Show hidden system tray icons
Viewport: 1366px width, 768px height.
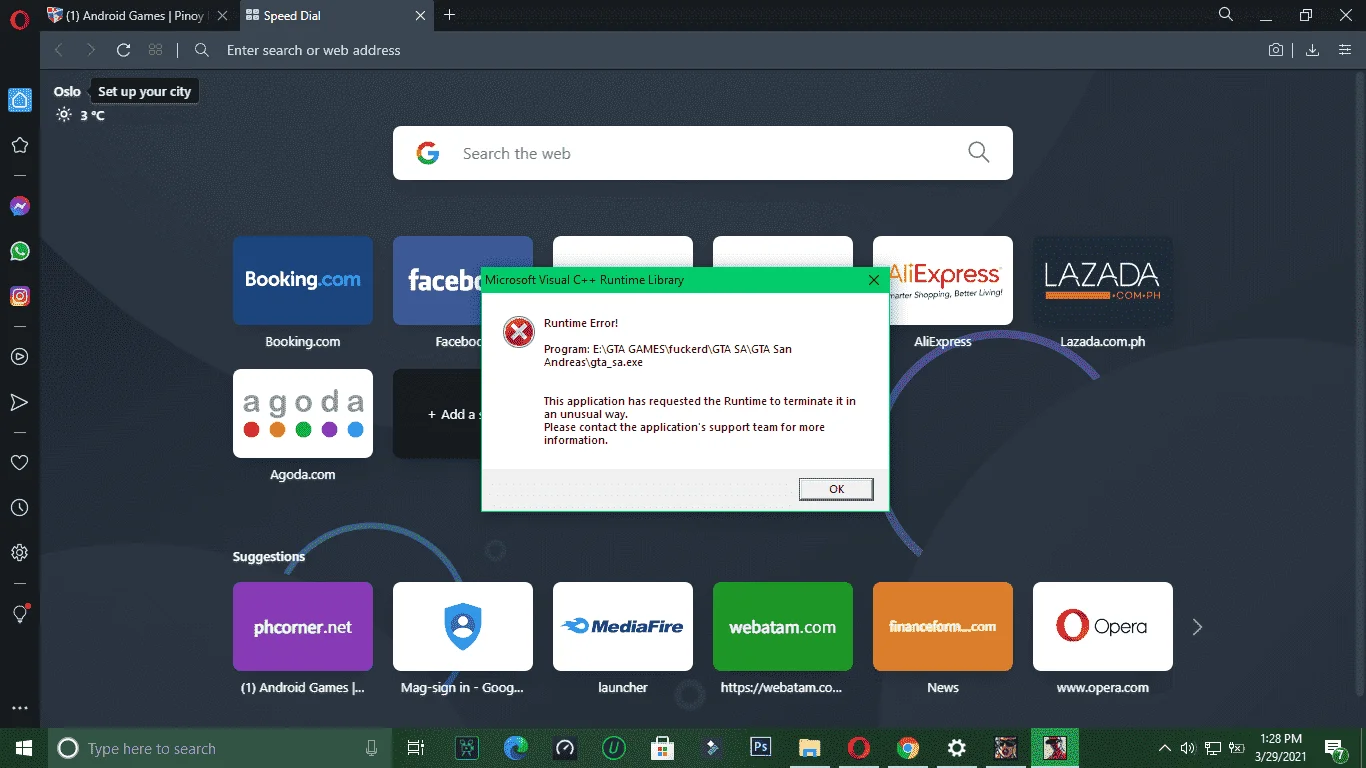click(1164, 748)
